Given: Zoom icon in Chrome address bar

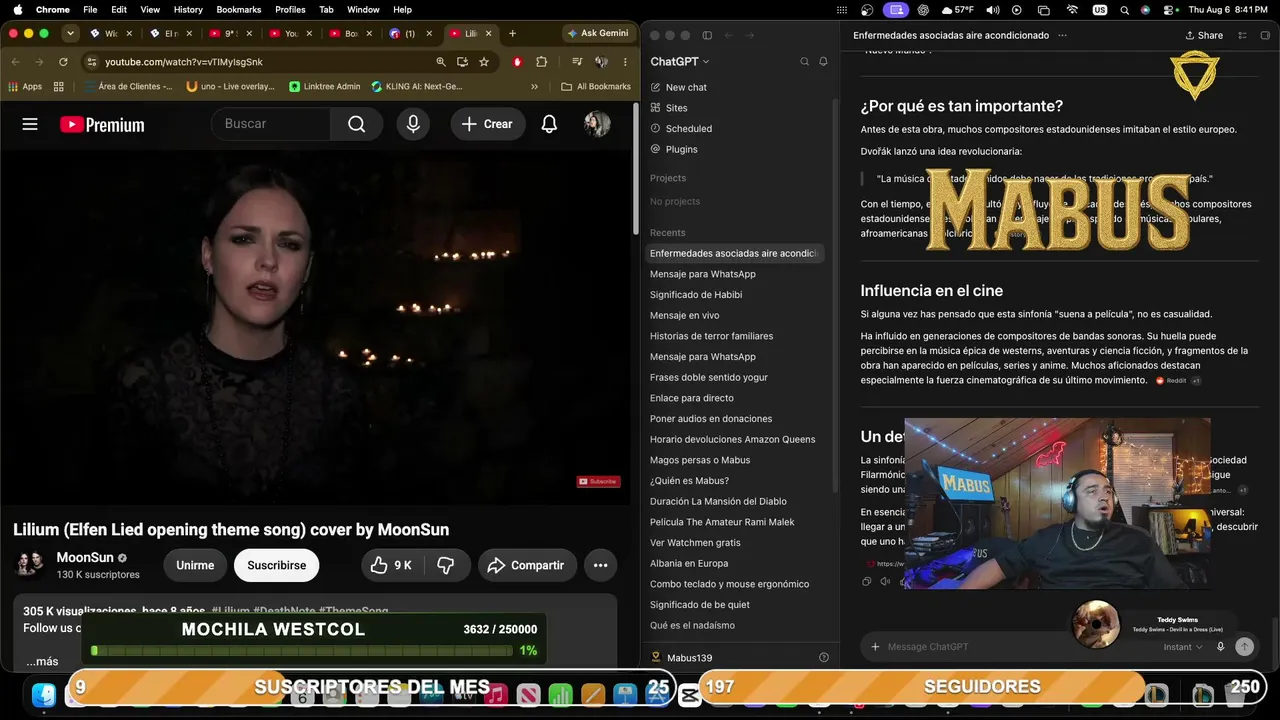Looking at the screenshot, I should pos(441,62).
